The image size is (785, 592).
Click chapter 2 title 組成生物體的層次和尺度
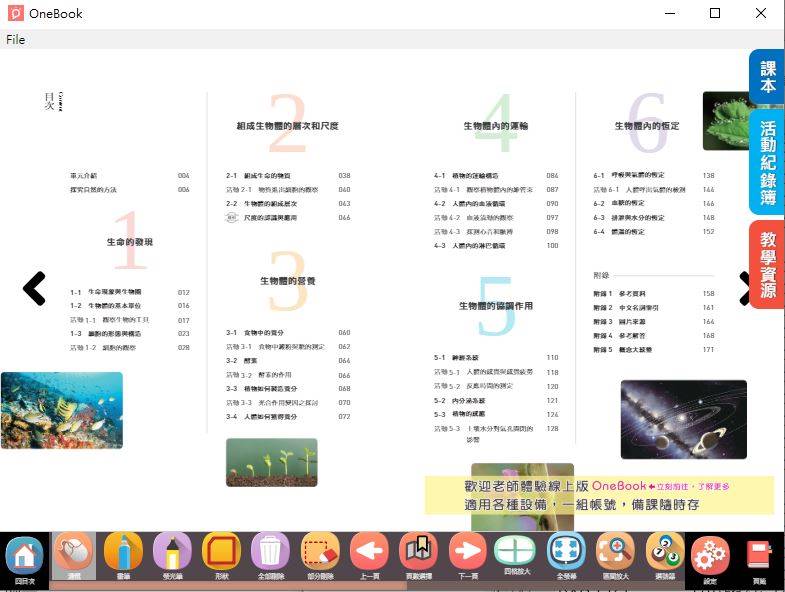point(287,126)
